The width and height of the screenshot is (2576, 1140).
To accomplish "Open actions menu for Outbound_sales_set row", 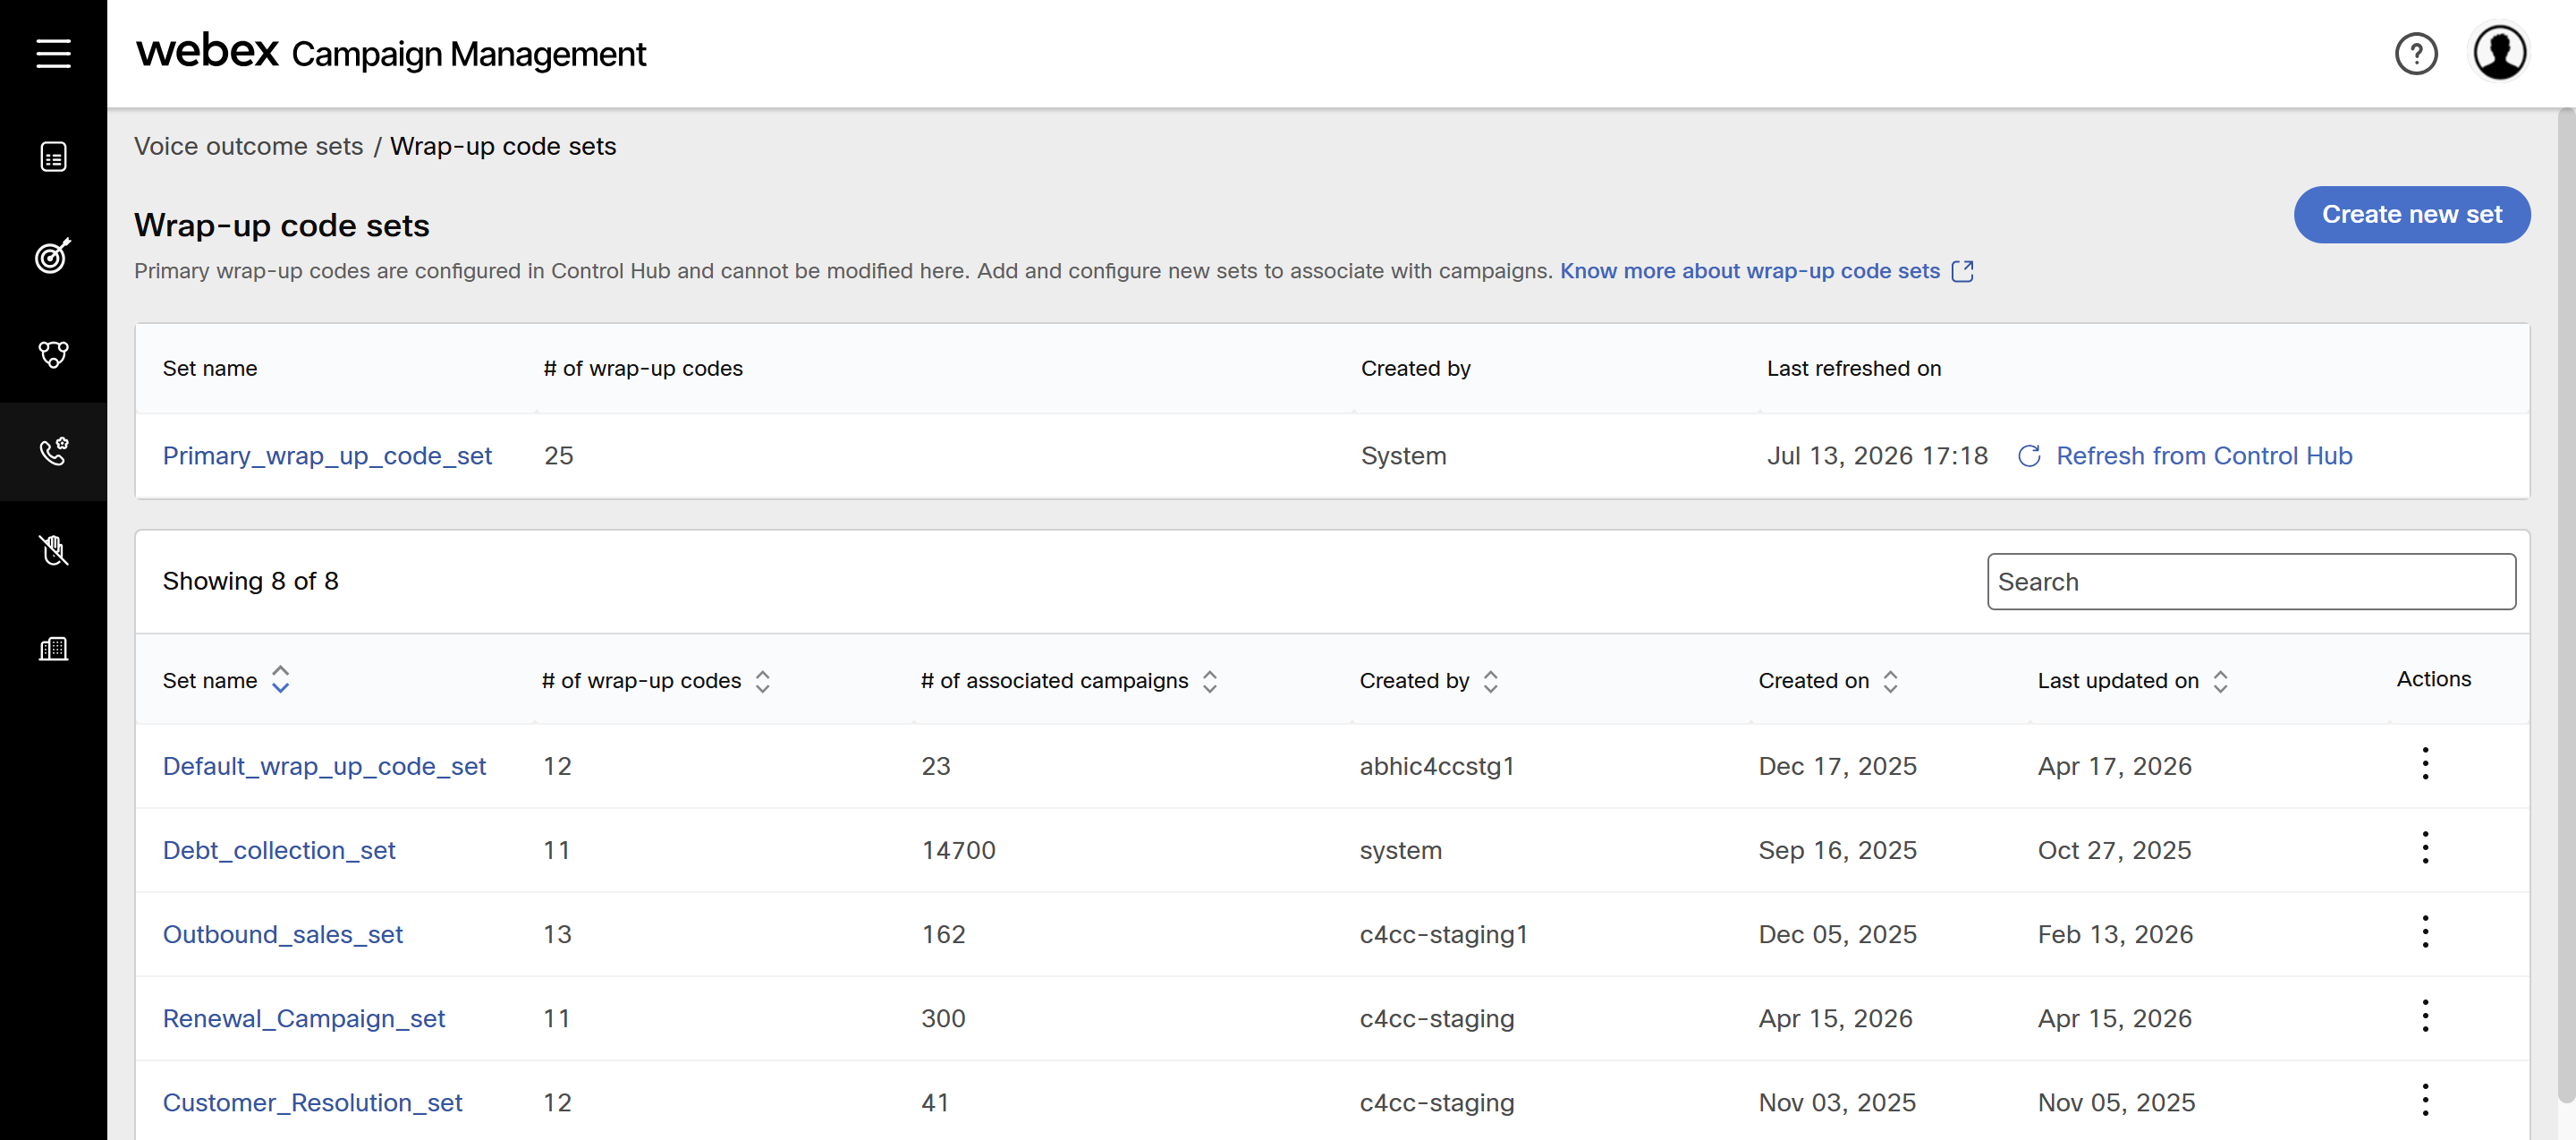I will 2425,932.
